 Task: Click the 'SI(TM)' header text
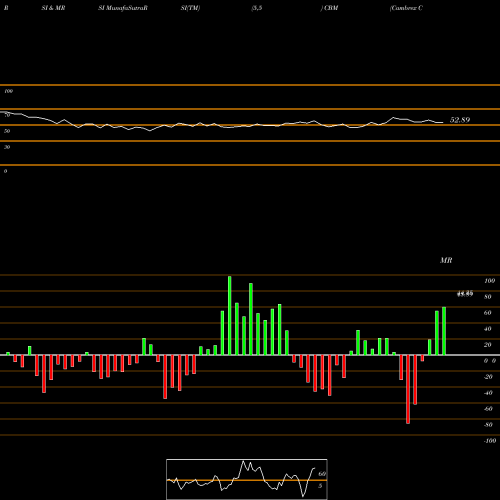point(190,8)
